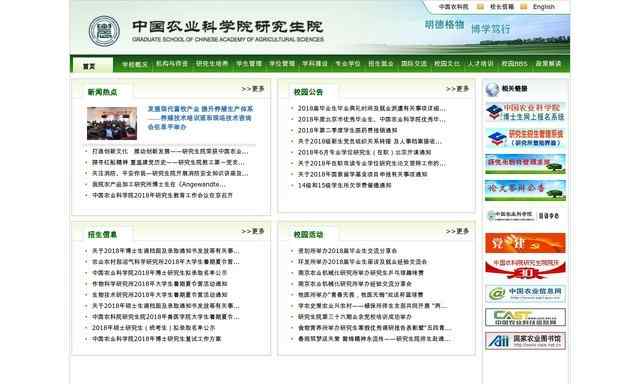Open 作物科学研究所2018年大学生暑期夏令营 notice

click(x=160, y=284)
